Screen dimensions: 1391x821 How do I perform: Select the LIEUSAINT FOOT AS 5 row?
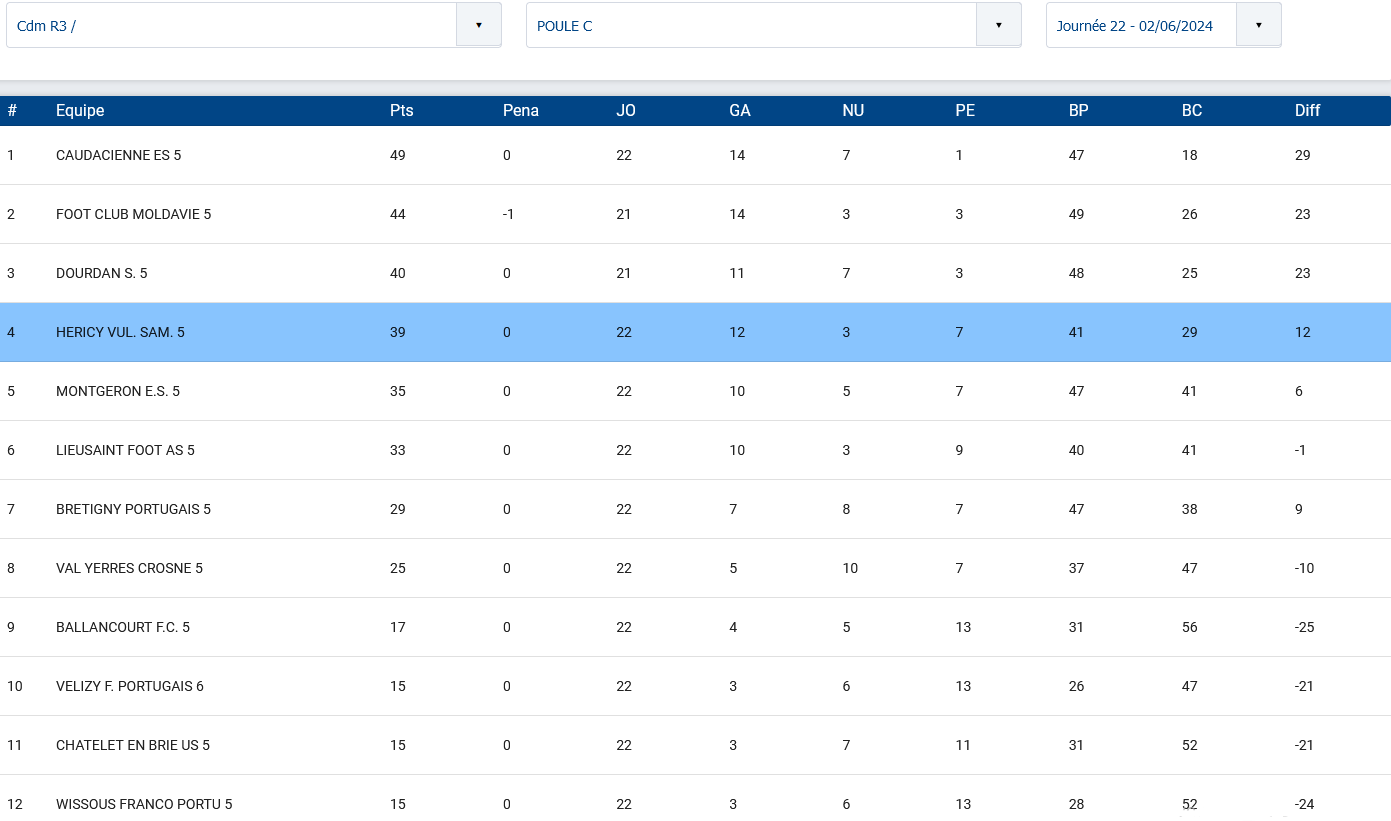tap(695, 450)
